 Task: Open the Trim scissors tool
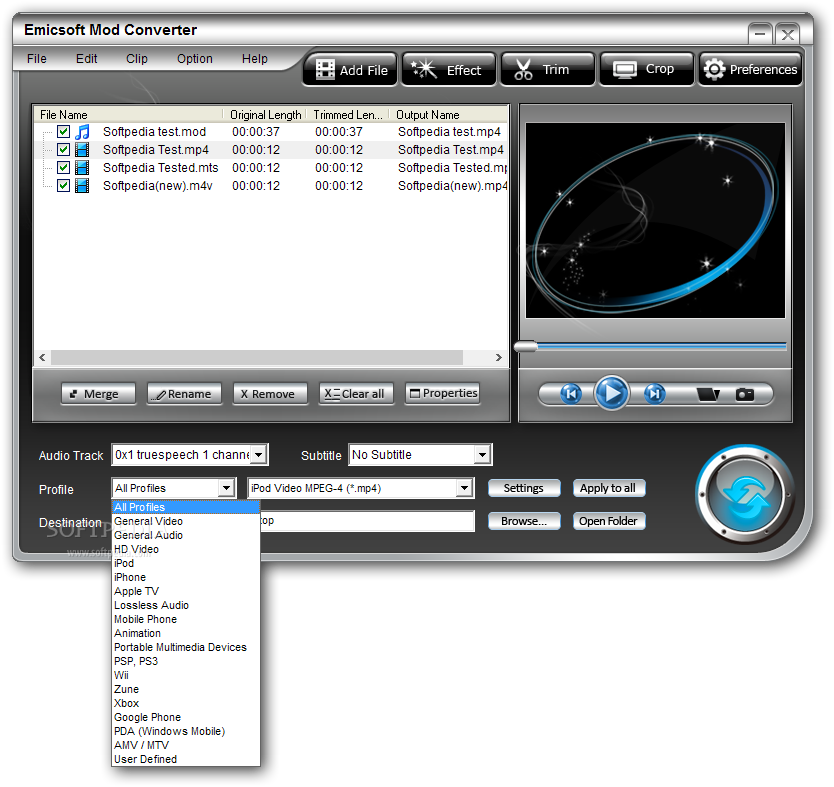click(x=548, y=69)
